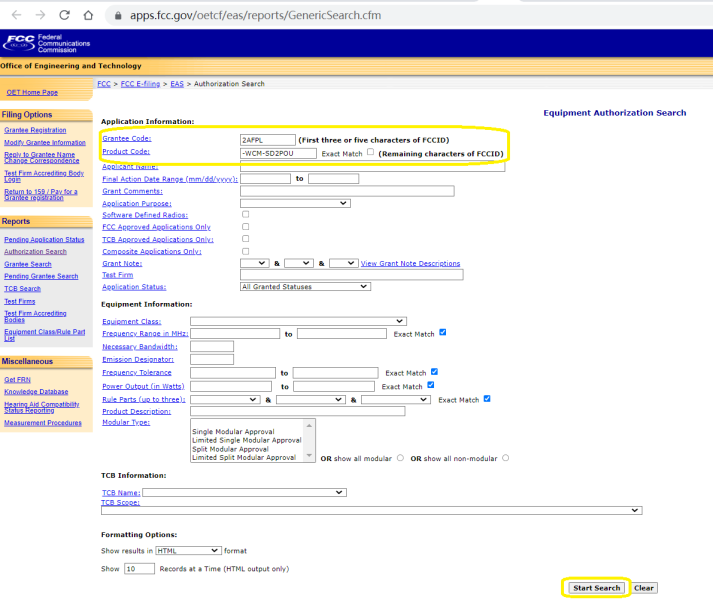Viewport: 713px width, 600px height.
Task: Check FCC Approved Applications Only
Action: 246,227
